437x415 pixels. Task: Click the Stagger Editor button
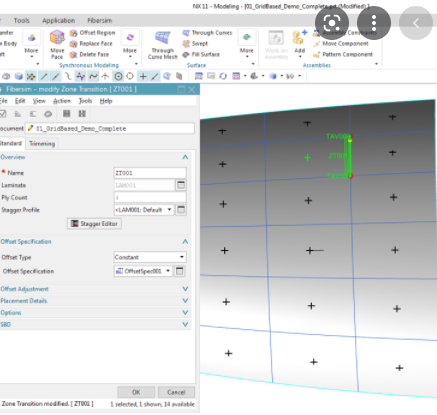point(94,224)
